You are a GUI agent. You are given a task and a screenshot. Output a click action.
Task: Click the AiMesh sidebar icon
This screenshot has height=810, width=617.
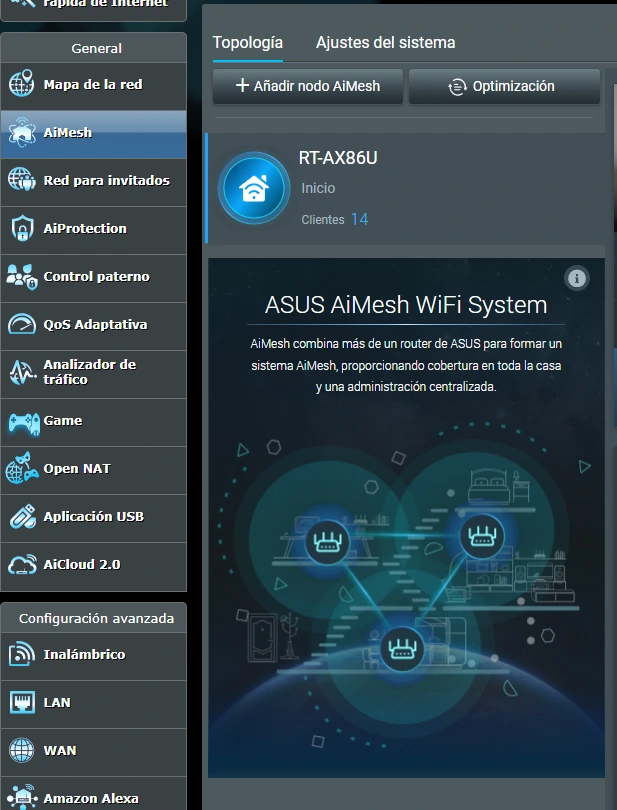(x=22, y=133)
